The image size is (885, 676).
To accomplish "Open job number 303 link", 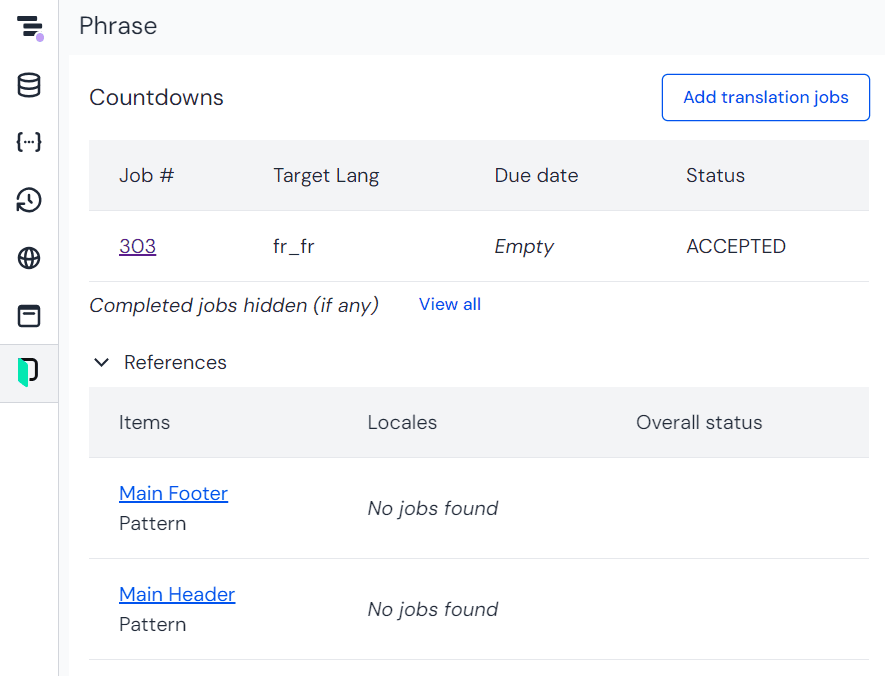I will click(137, 246).
